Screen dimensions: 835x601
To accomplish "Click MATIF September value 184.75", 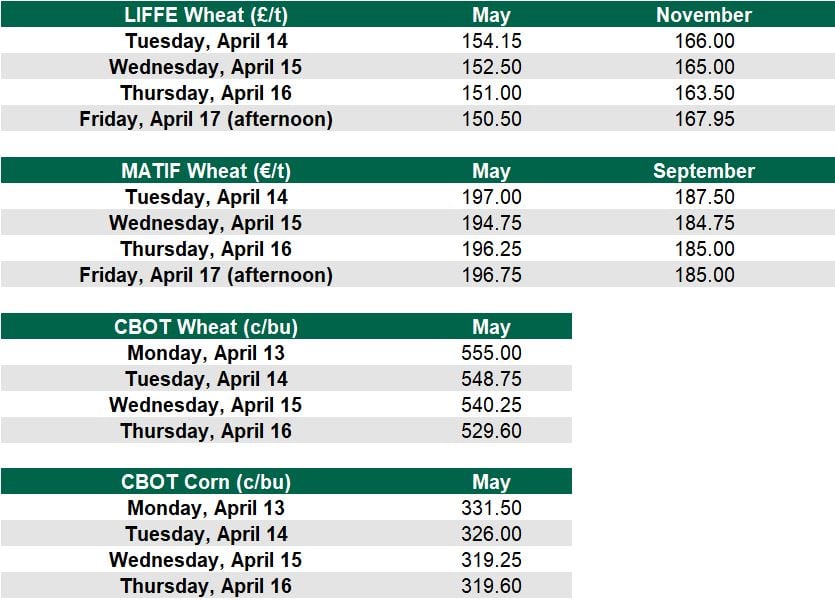I will tap(704, 223).
